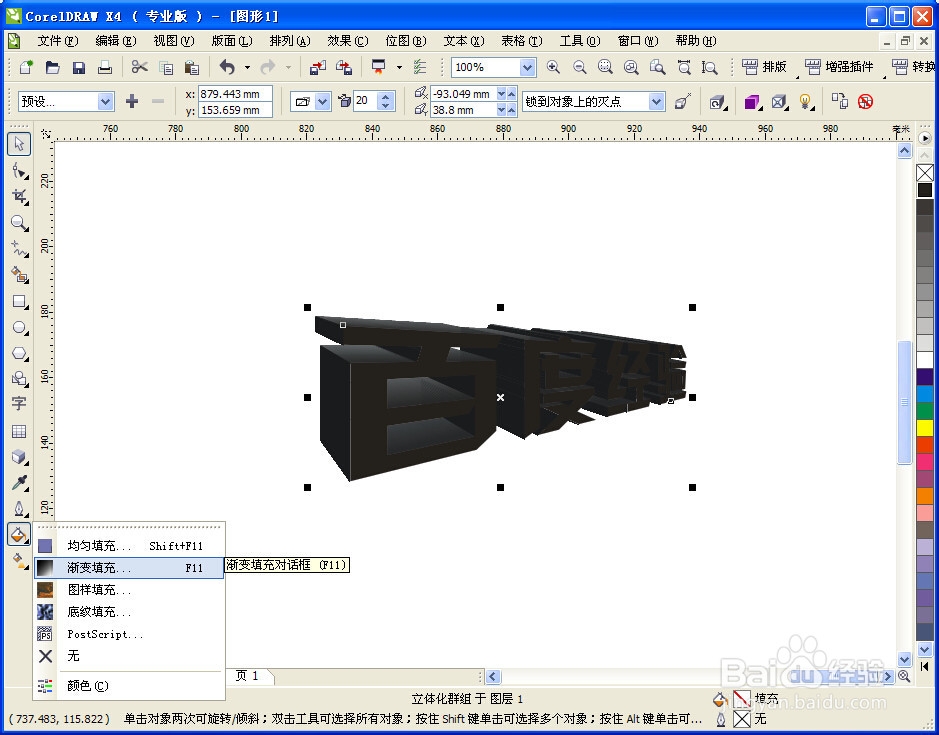Pick the yellow swatch in color palette

(925, 428)
